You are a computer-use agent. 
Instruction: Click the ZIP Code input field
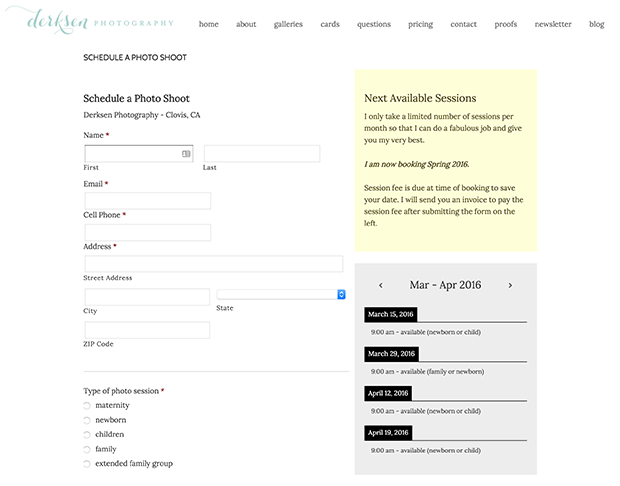(x=147, y=330)
